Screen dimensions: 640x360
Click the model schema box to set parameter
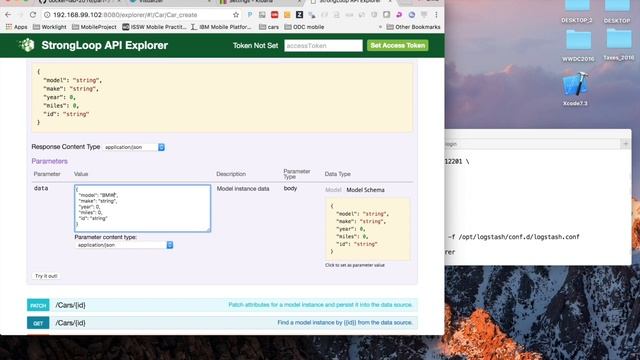pyautogui.click(x=367, y=229)
